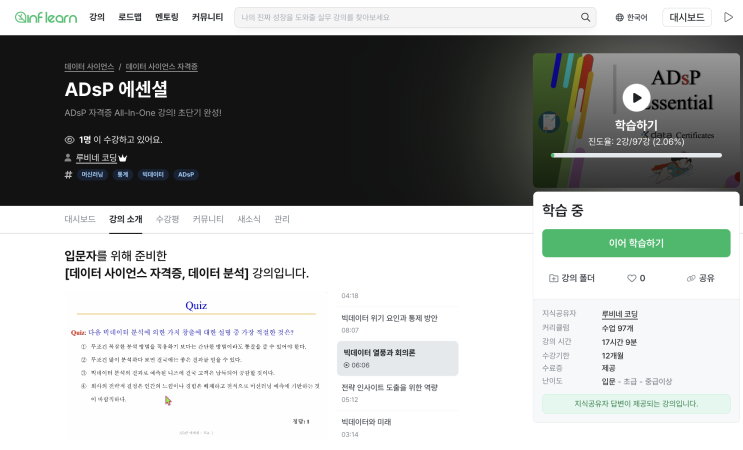Viewport: 743px width, 450px height.
Task: Switch to the 강의 소개 tab
Action: coord(126,219)
